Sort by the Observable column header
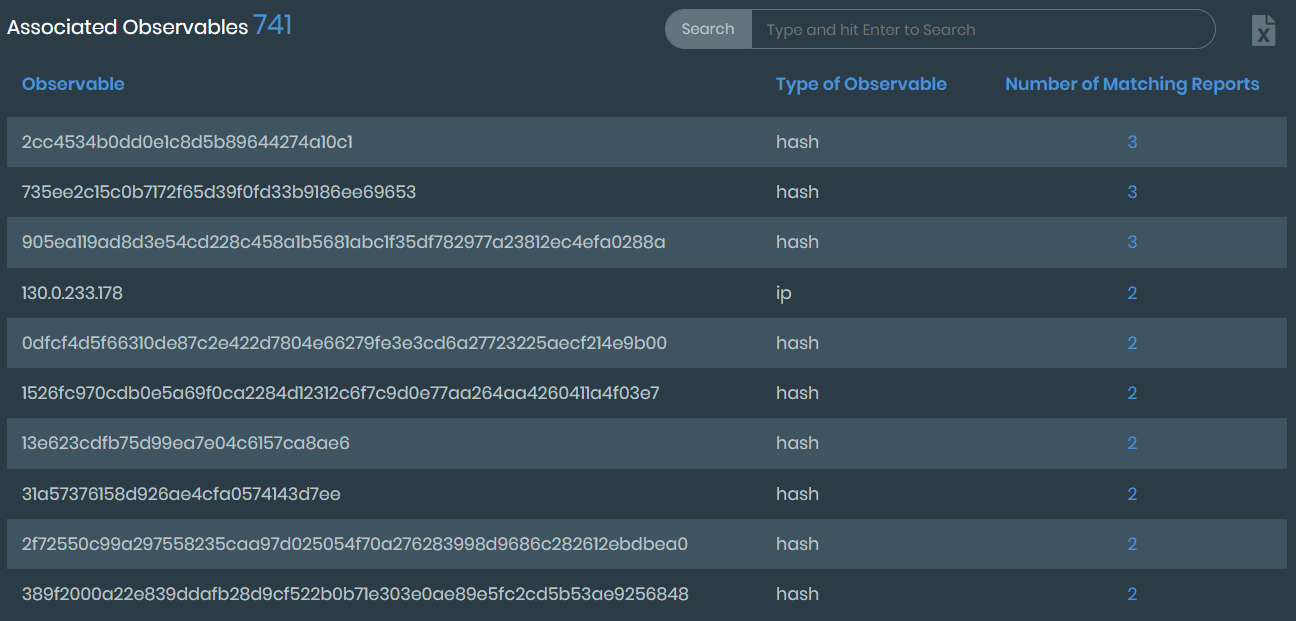This screenshot has height=621, width=1296. (73, 84)
